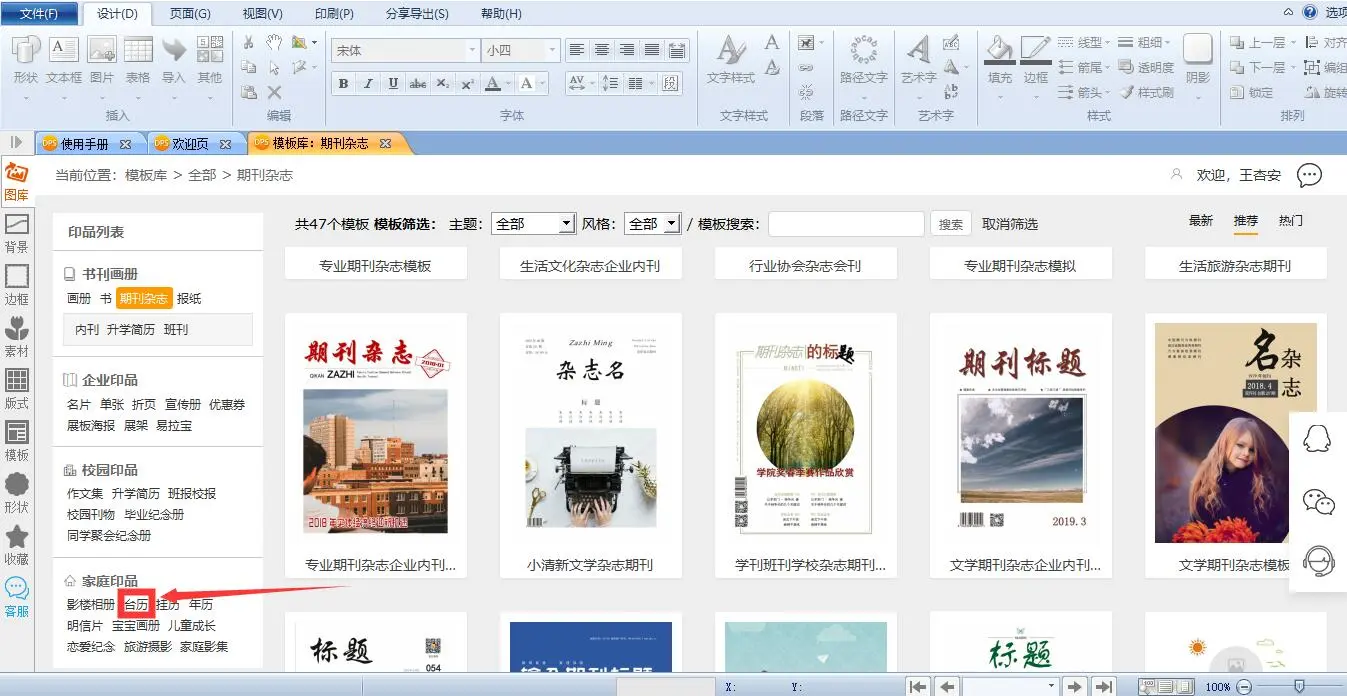Click the 收藏 favorites star icon
This screenshot has width=1347, height=696.
click(x=16, y=544)
